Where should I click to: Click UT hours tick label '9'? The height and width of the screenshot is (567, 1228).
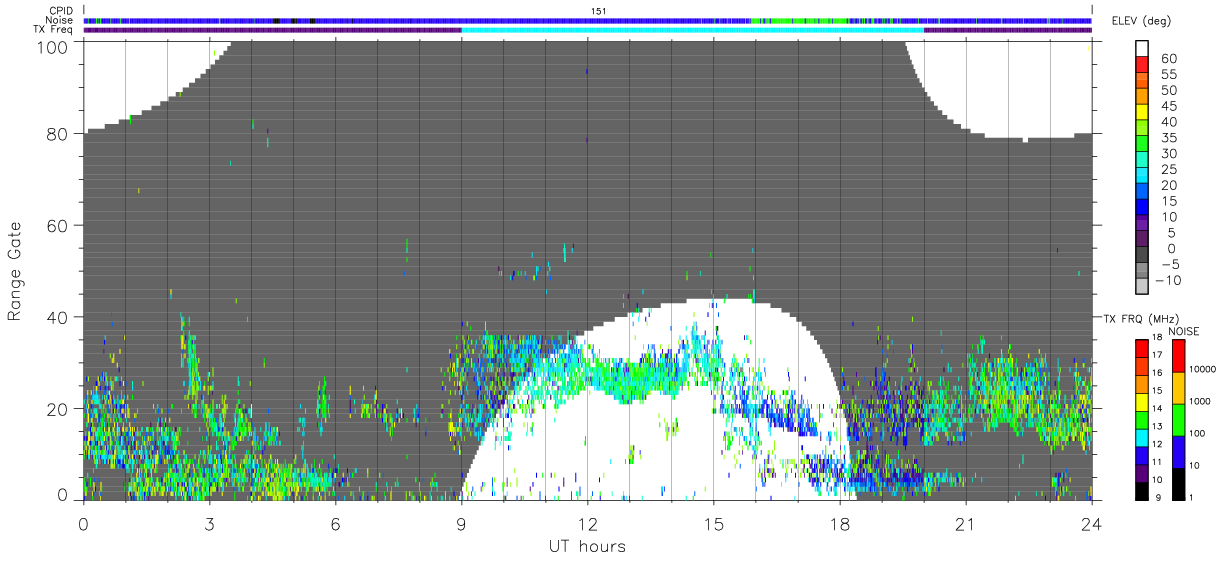click(461, 524)
